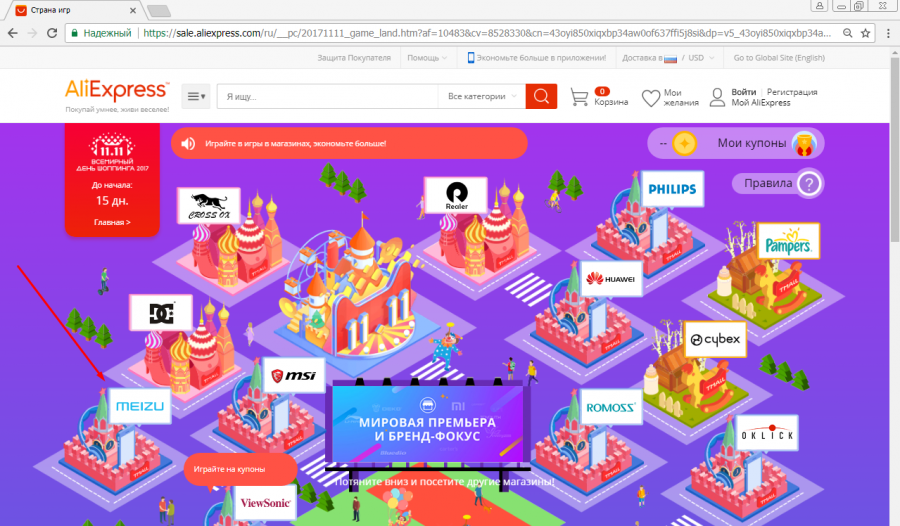Click Go to Global Site (English)
The width and height of the screenshot is (900, 526).
(779, 58)
